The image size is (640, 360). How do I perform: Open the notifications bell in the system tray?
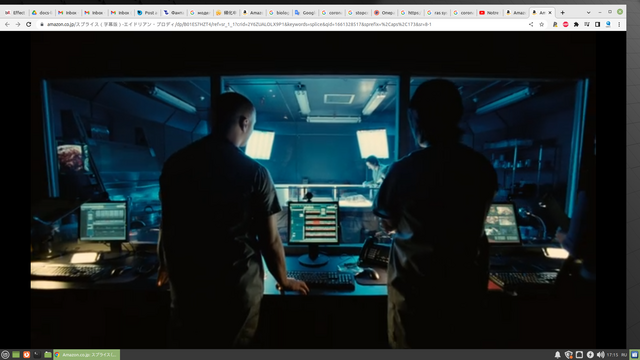click(558, 355)
